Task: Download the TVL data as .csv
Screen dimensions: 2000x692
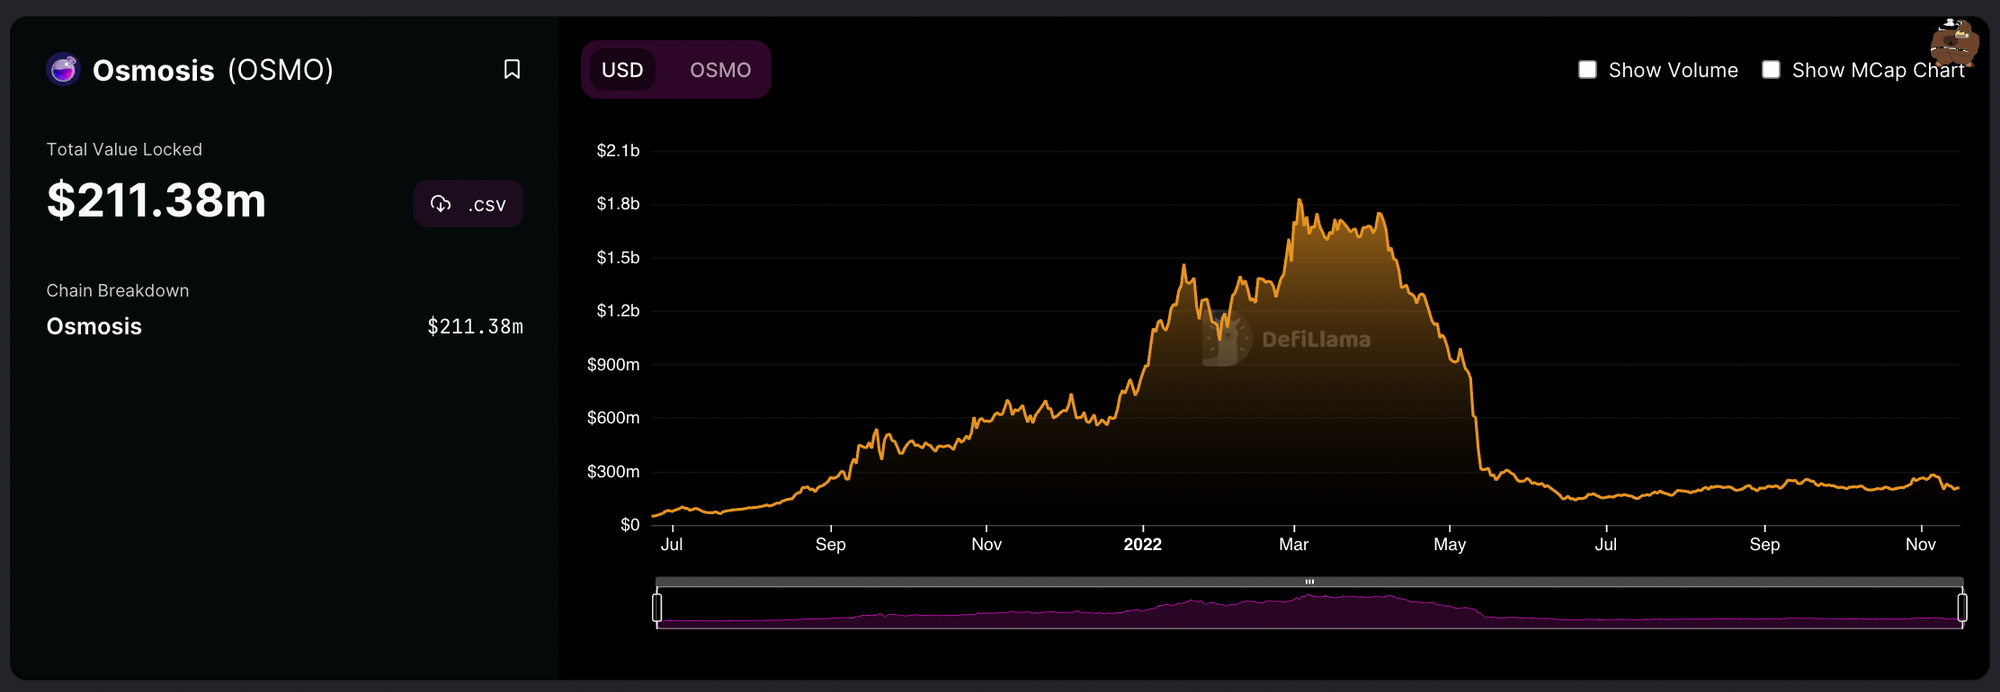Action: (468, 204)
